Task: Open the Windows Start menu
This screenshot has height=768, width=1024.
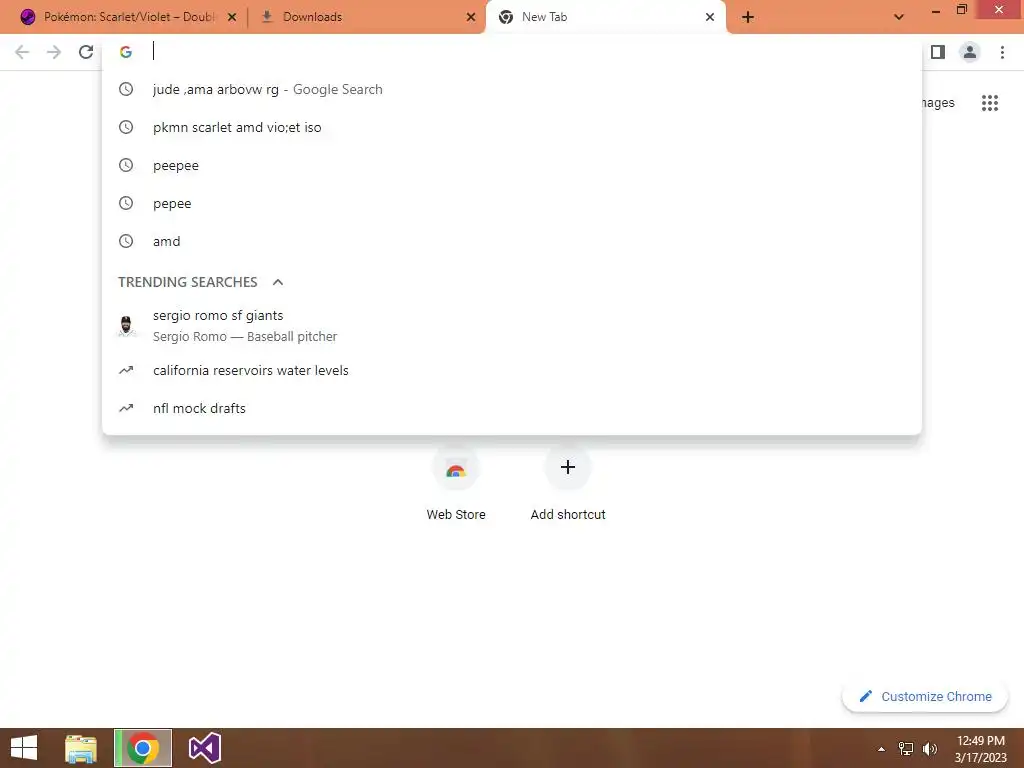Action: (x=24, y=748)
